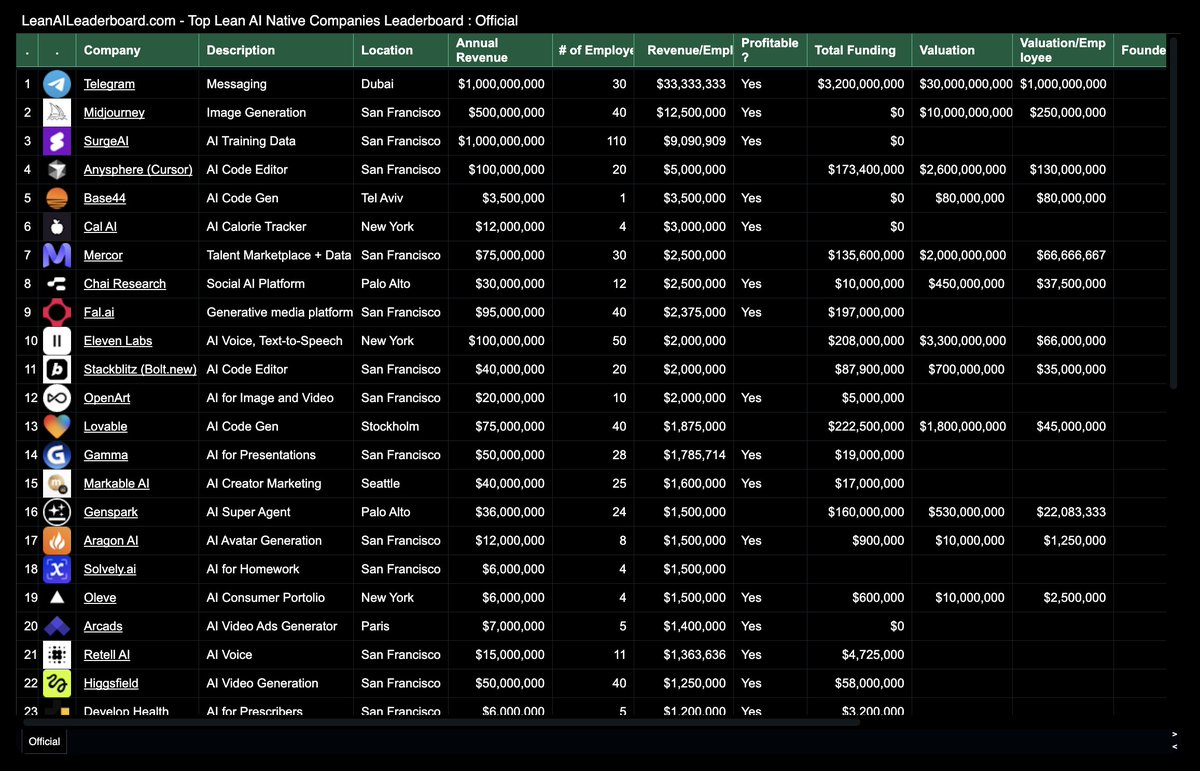The width and height of the screenshot is (1200, 771).
Task: Click the Valuation/Employee column header
Action: (1062, 50)
